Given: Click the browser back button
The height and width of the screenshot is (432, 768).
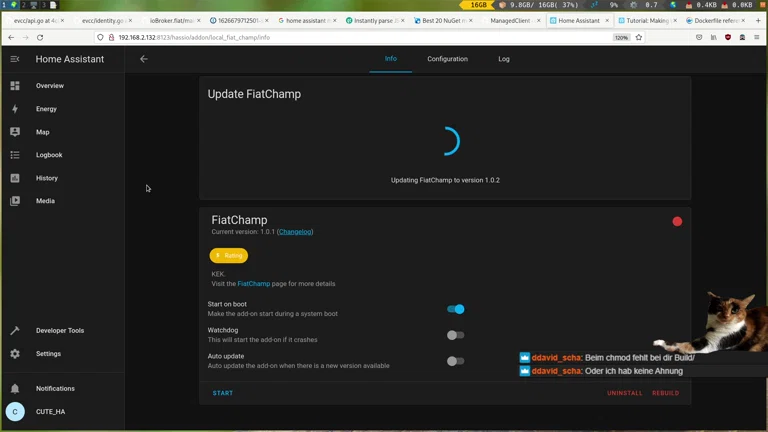Looking at the screenshot, I should click(x=11, y=37).
